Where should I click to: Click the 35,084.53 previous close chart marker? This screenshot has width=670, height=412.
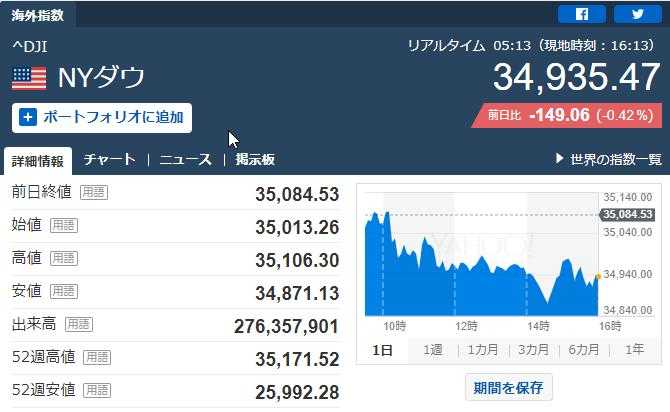pos(627,214)
